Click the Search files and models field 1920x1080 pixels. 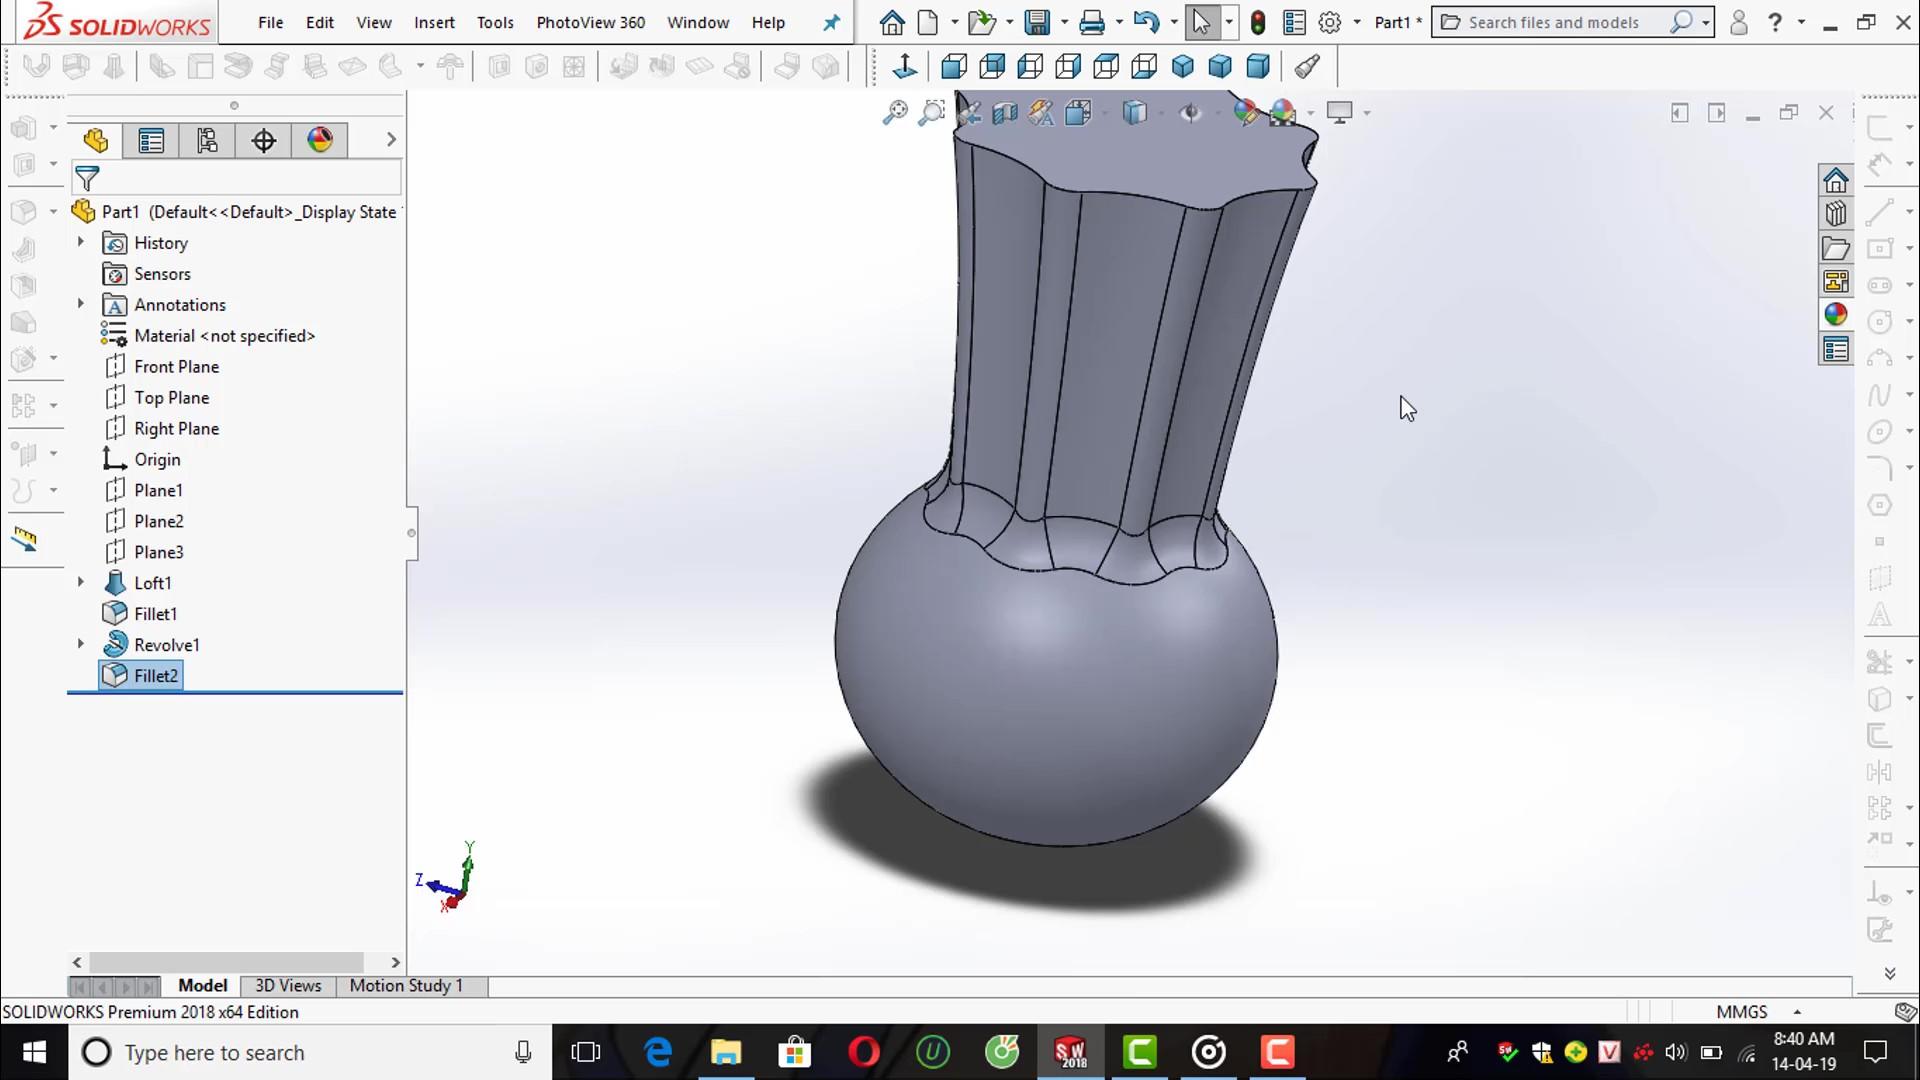tap(1560, 22)
